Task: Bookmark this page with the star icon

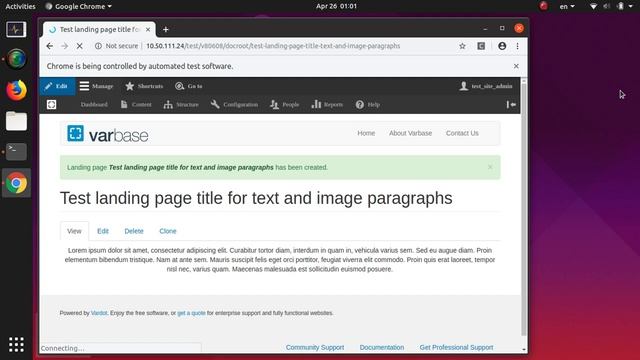Action: click(x=462, y=46)
